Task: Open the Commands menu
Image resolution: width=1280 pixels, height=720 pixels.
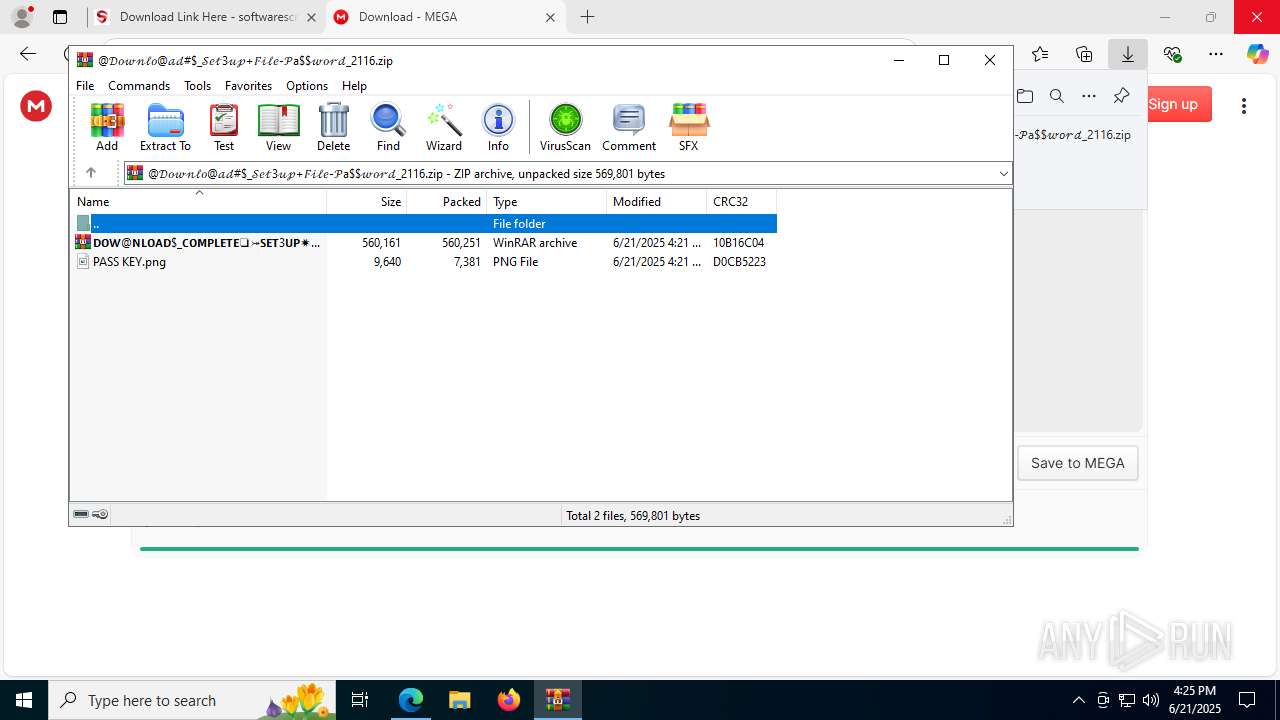Action: click(139, 86)
